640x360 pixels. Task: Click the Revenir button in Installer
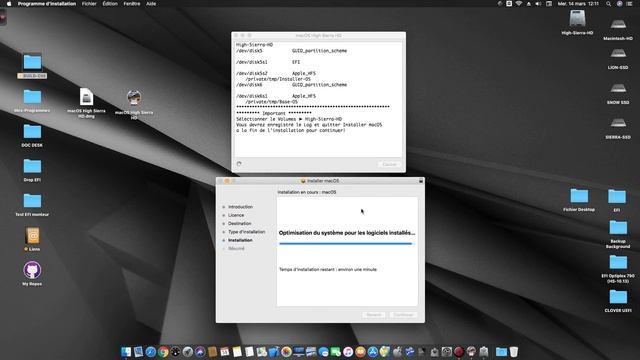click(373, 315)
